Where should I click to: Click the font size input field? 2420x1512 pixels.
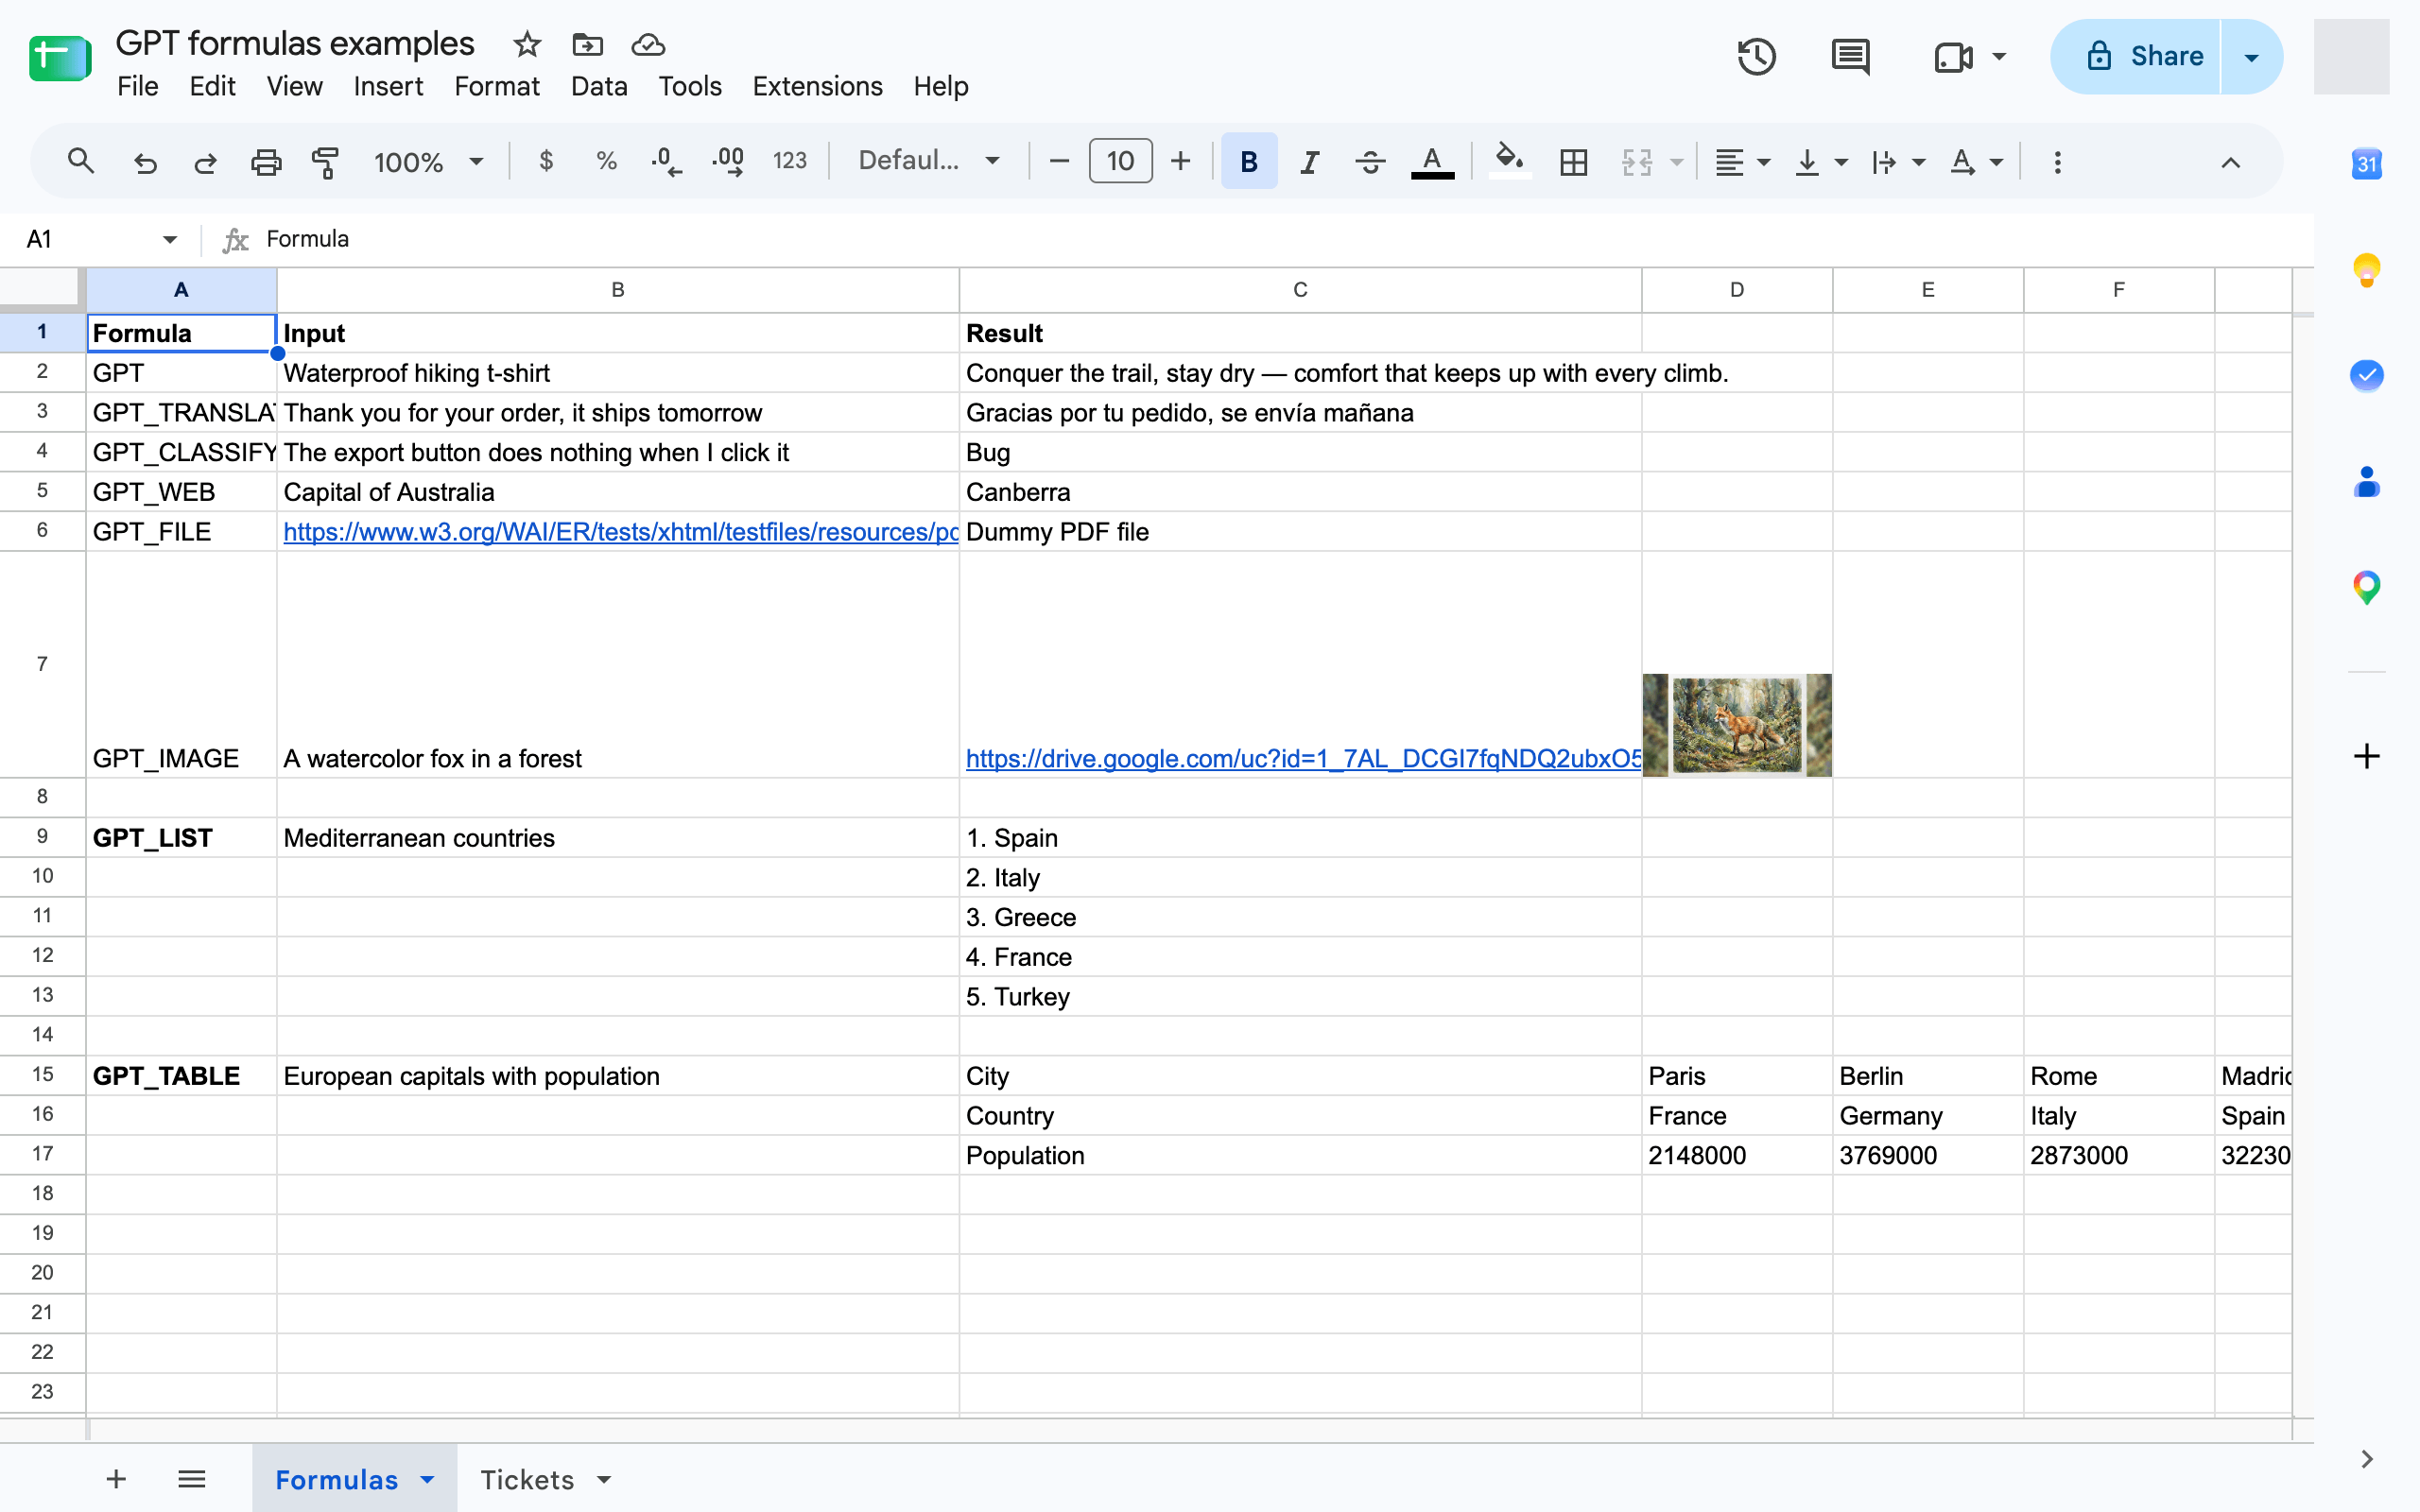point(1120,161)
